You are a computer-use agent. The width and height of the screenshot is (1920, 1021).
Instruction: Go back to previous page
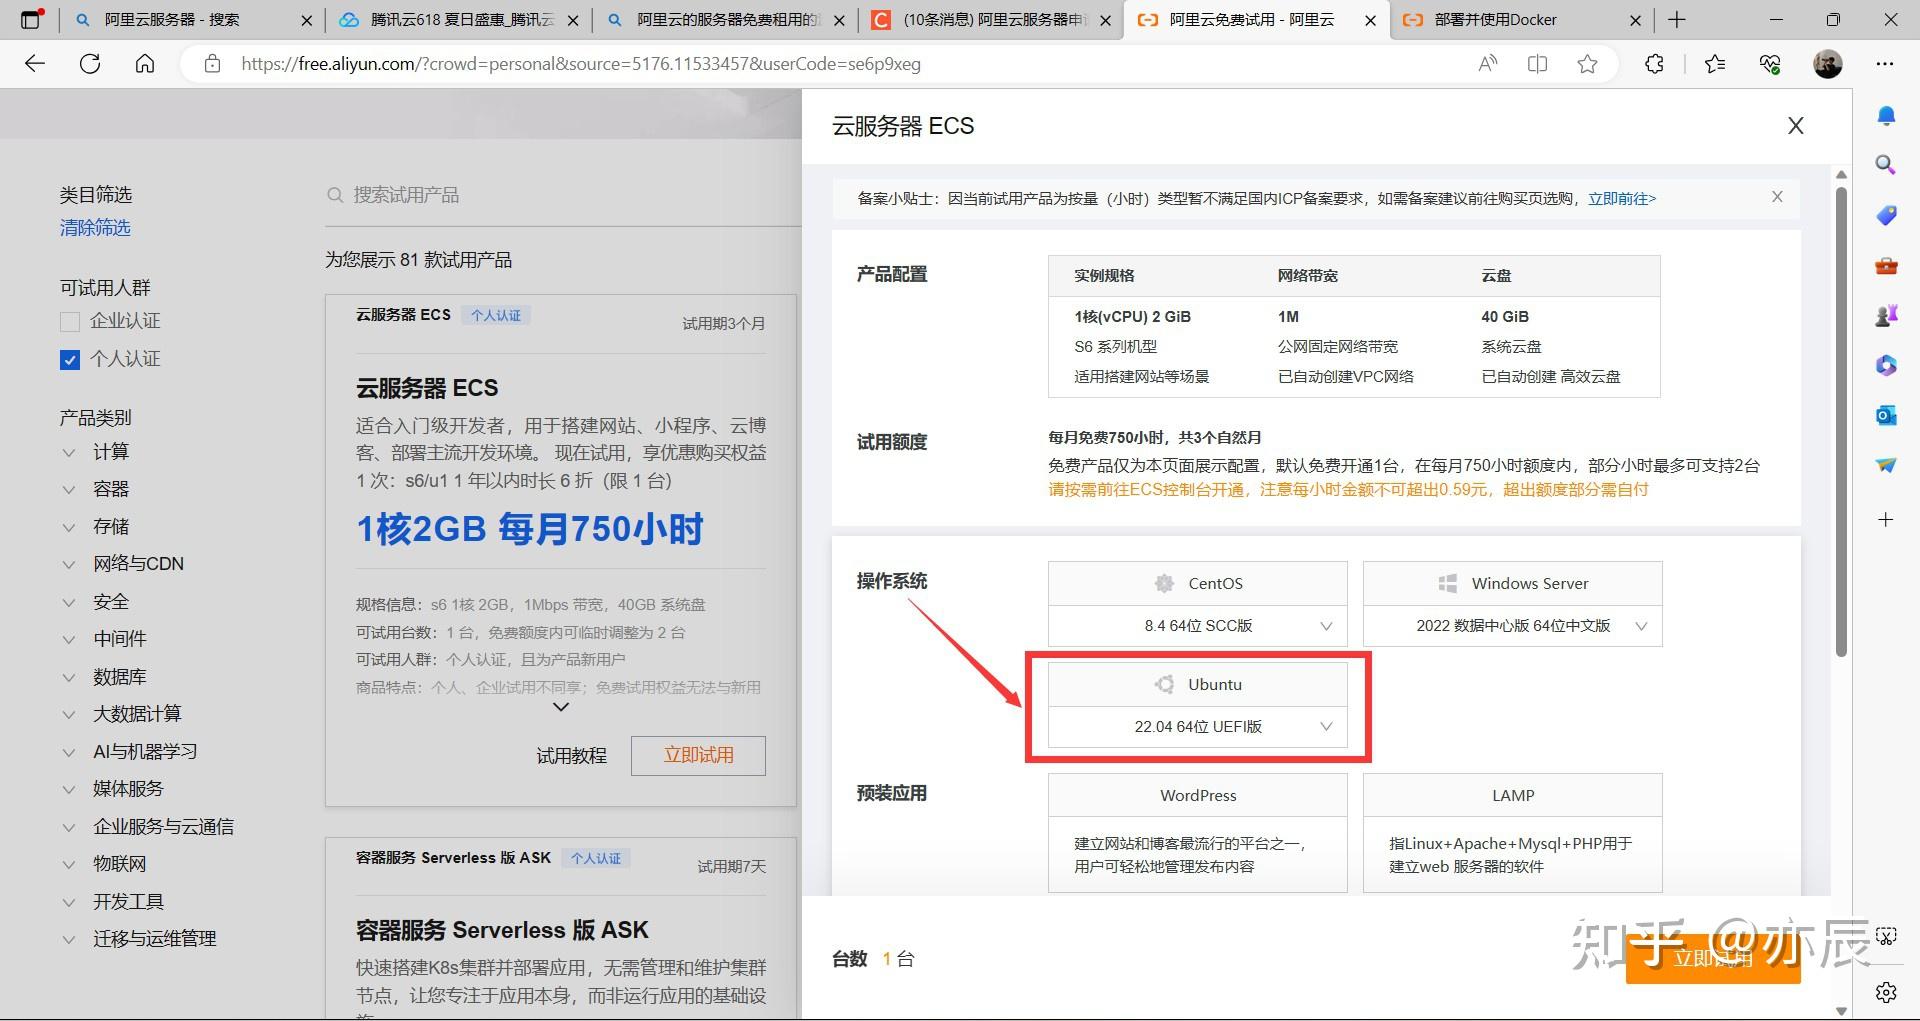pos(35,64)
